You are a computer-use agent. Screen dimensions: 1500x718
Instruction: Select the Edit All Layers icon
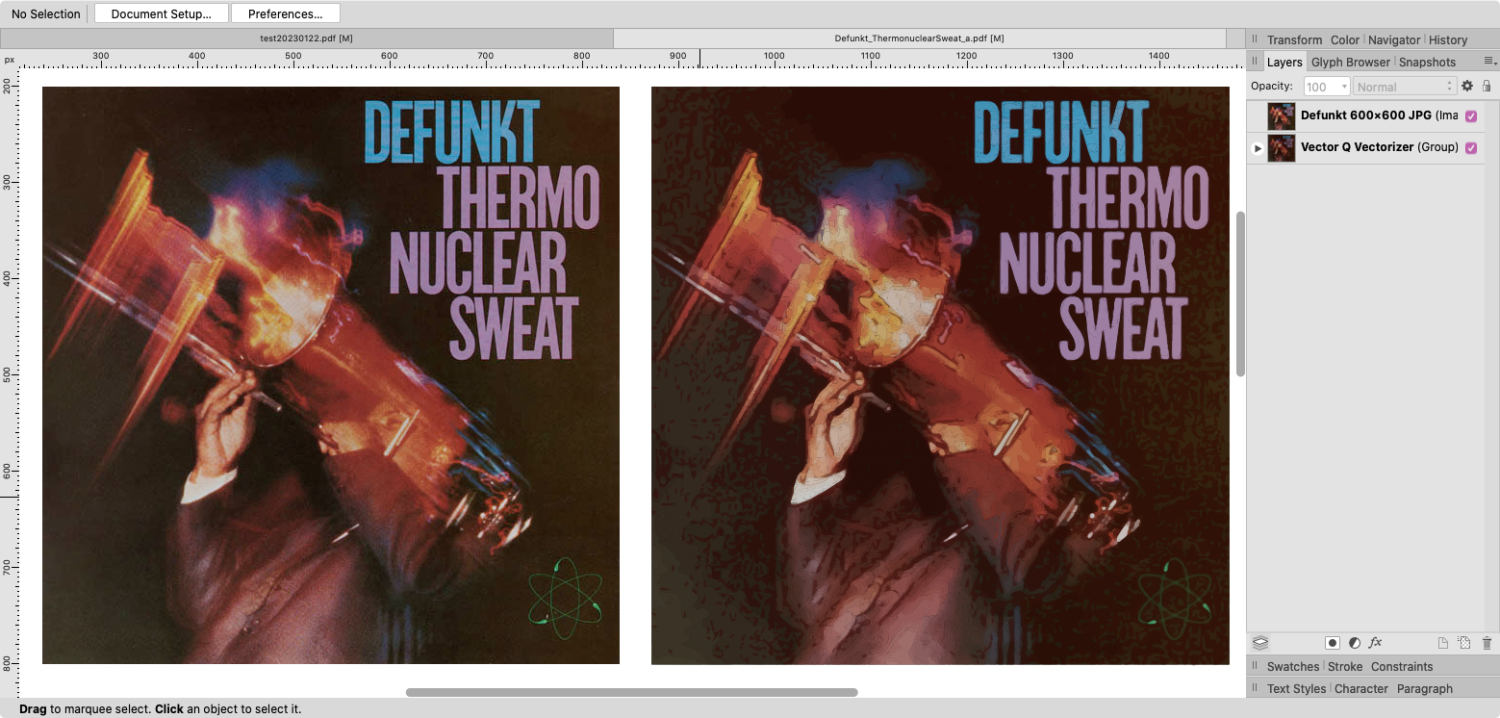(x=1261, y=643)
